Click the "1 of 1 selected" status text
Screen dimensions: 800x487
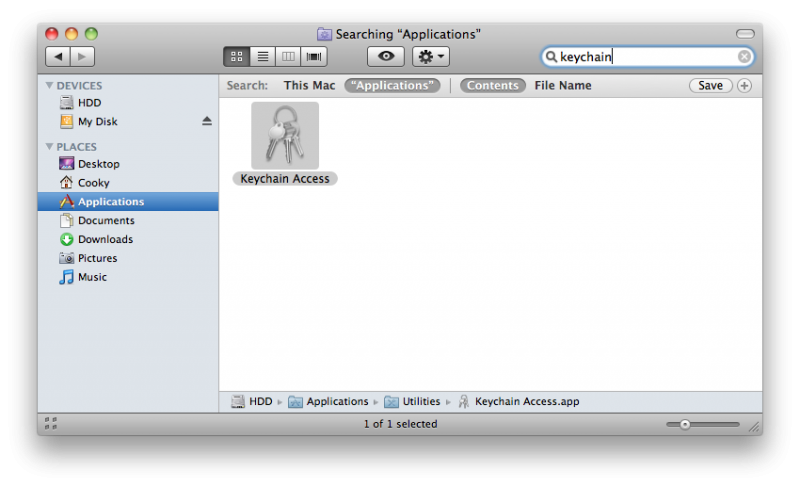coord(401,424)
